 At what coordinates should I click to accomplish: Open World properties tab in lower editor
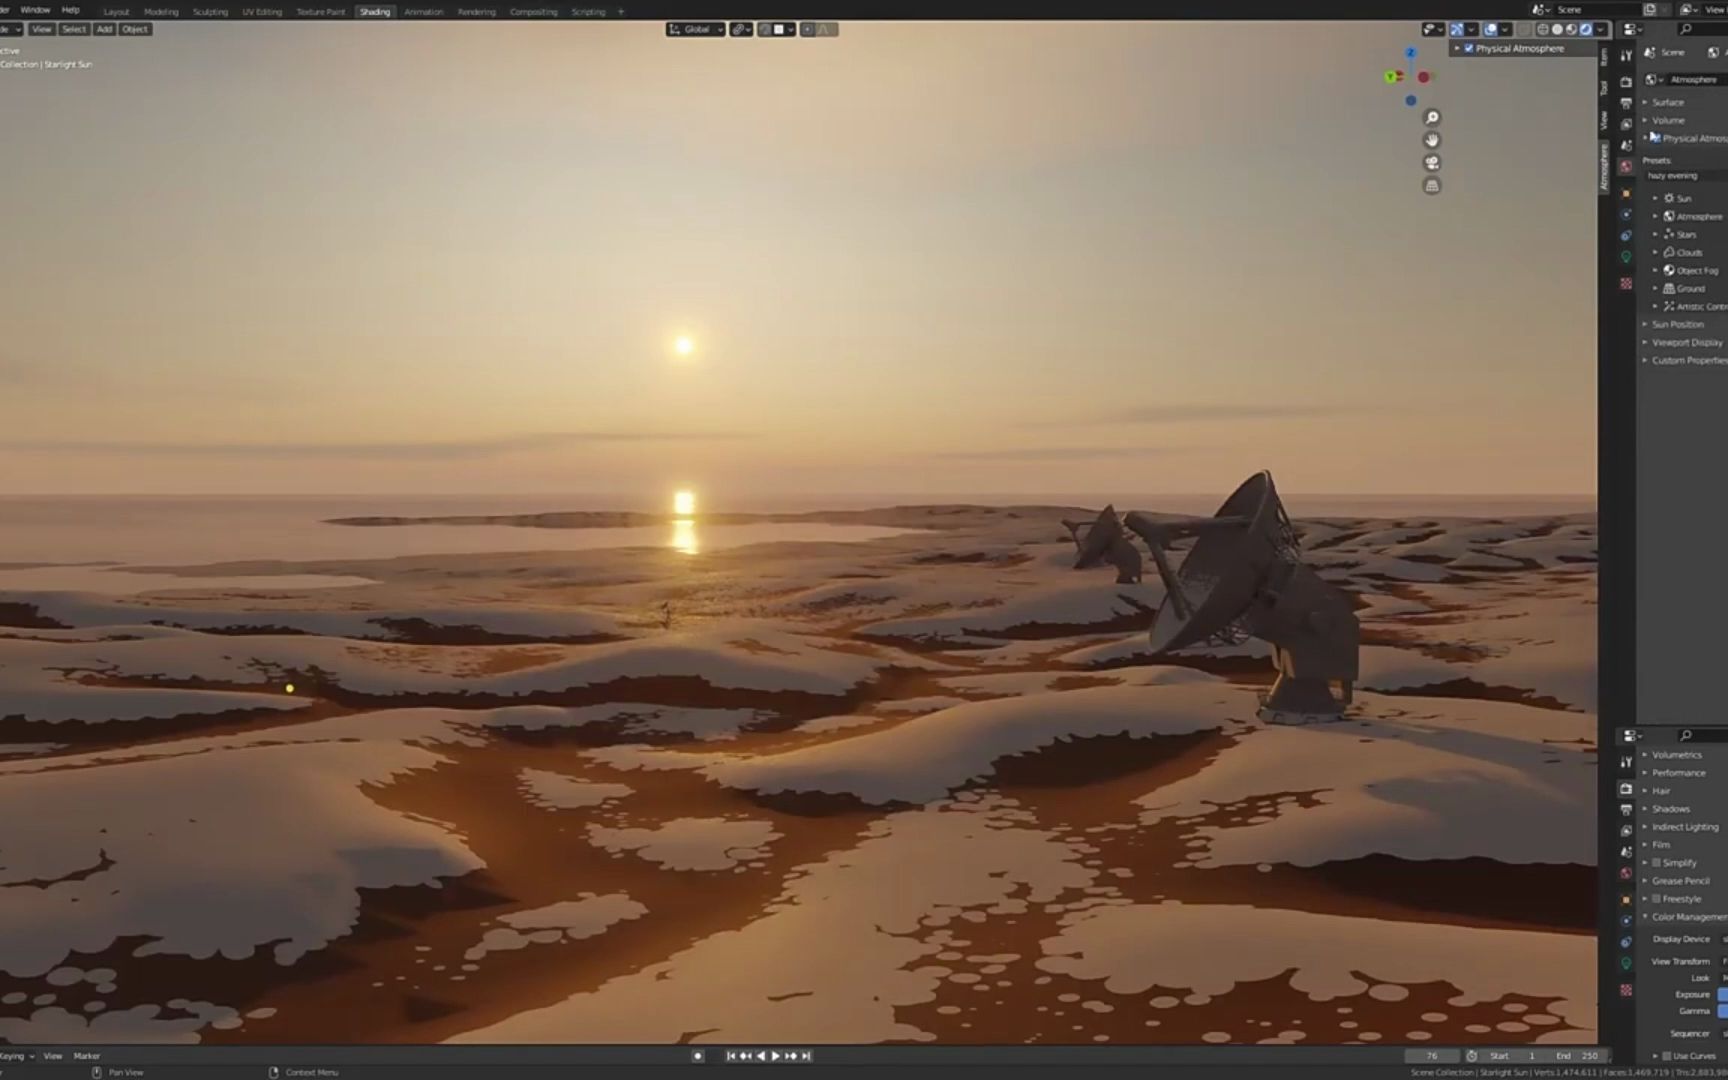coord(1626,873)
